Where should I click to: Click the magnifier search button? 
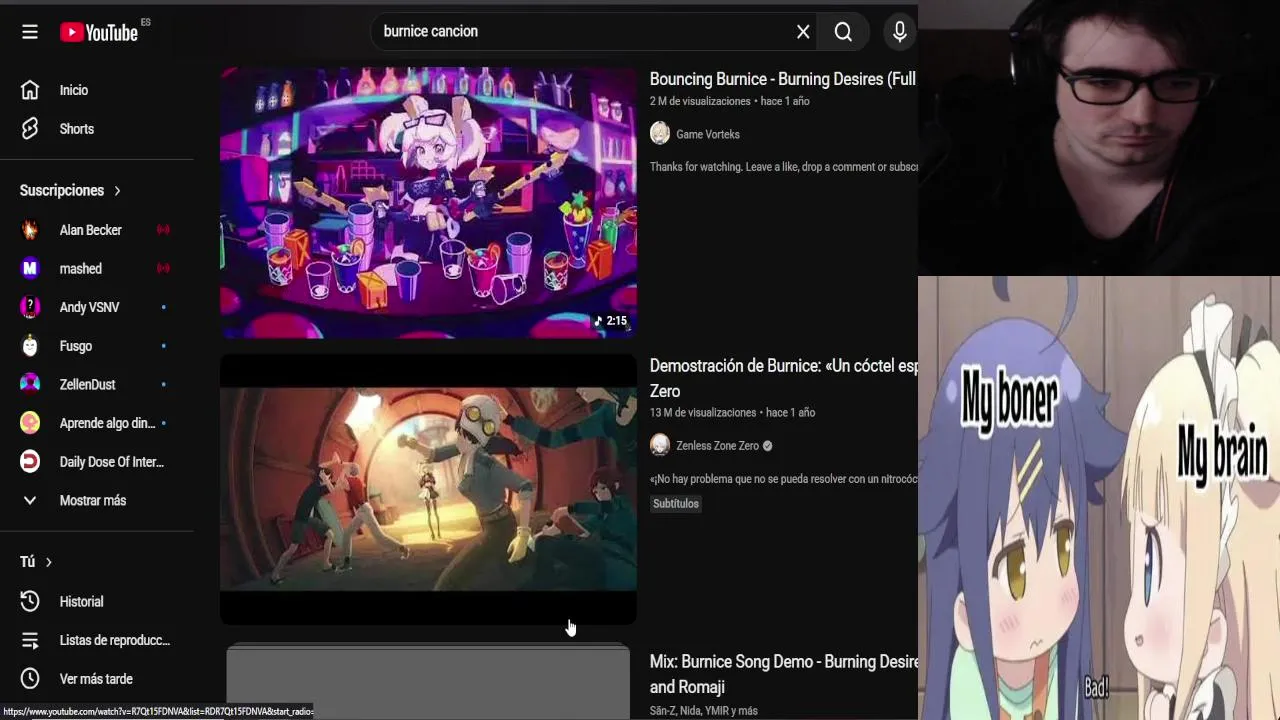click(x=843, y=32)
